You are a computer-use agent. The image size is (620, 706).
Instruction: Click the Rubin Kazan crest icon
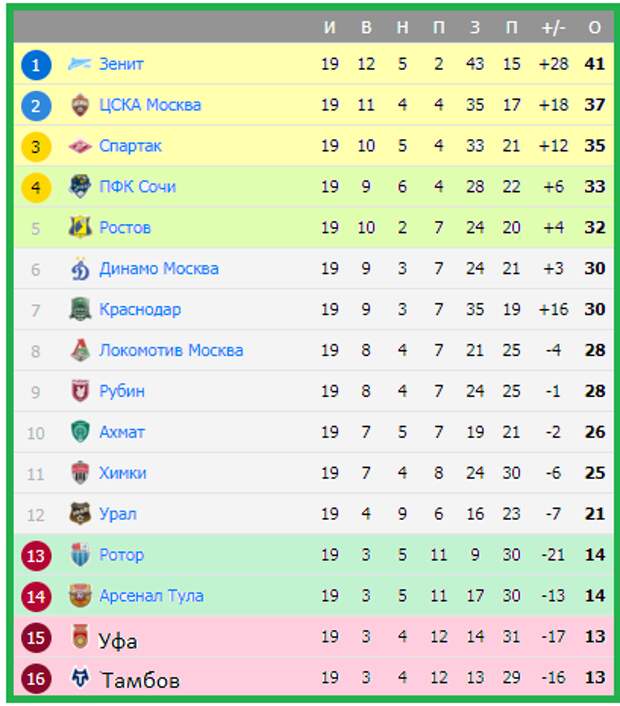(x=80, y=391)
